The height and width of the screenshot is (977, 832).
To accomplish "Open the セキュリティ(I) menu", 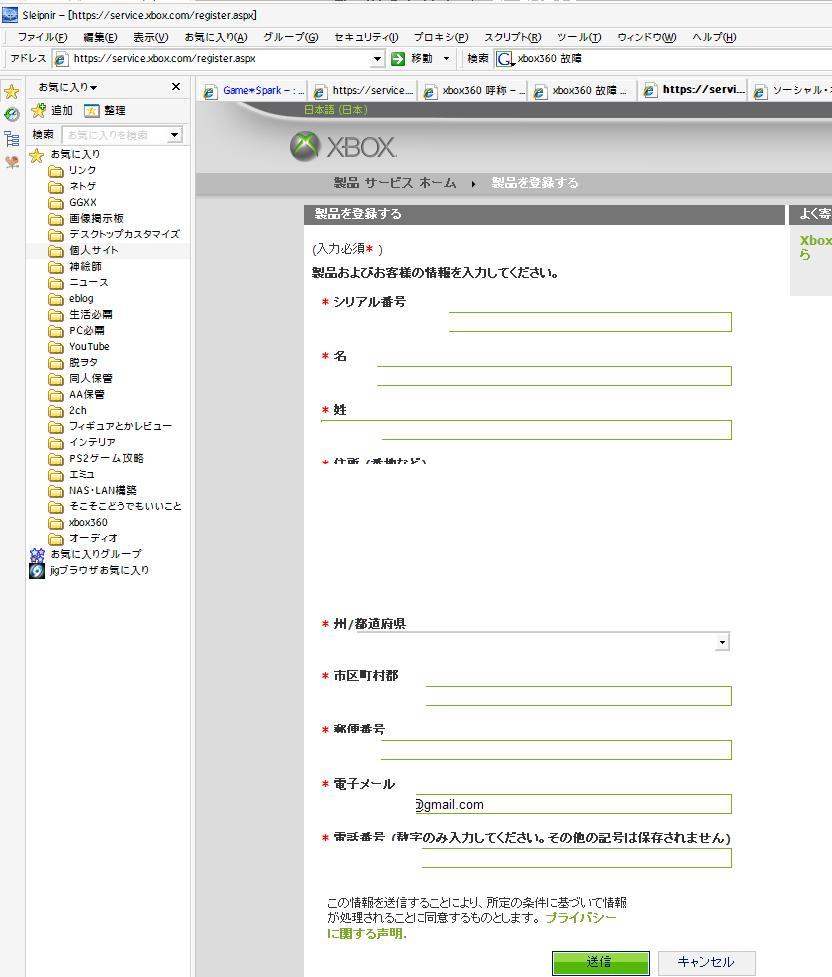I will click(x=366, y=37).
